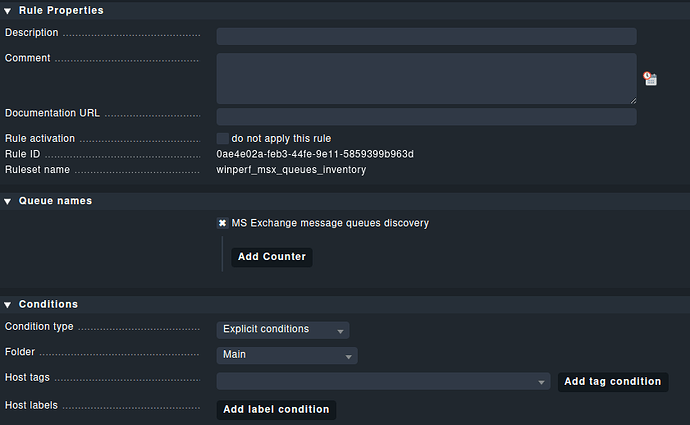
Task: Collapse the Conditions section triangle
Action: pos(8,304)
